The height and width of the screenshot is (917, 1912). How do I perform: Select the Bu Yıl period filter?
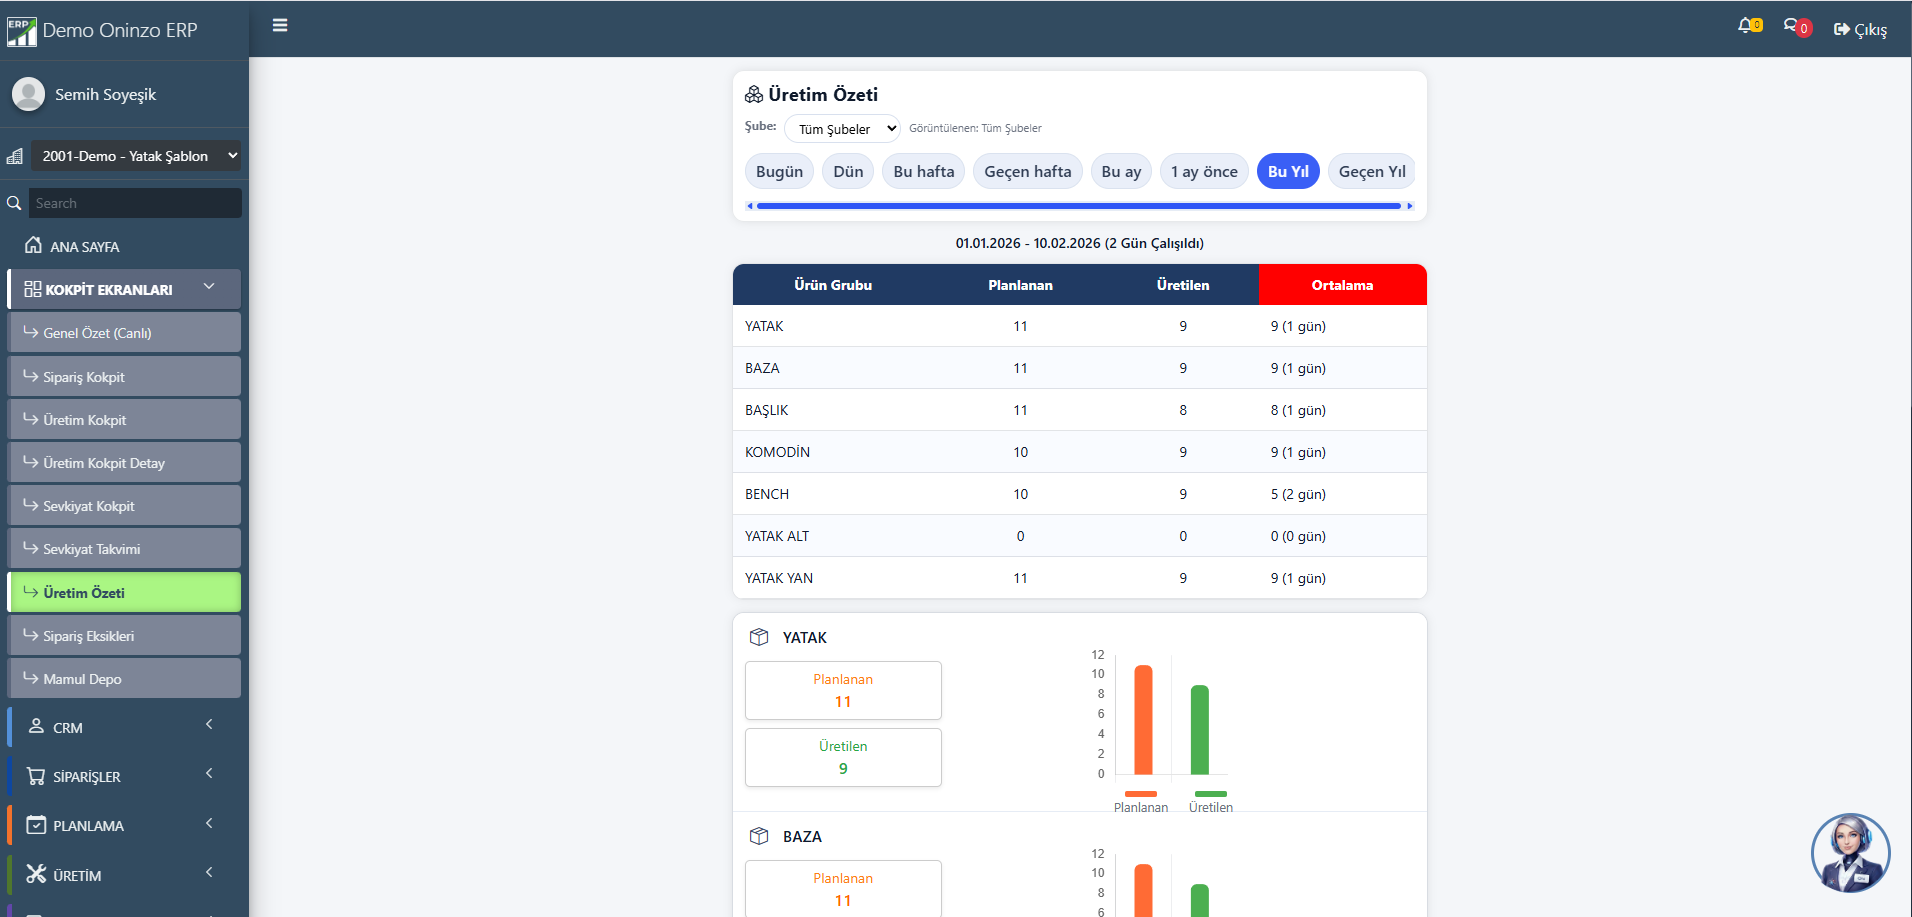click(x=1288, y=171)
